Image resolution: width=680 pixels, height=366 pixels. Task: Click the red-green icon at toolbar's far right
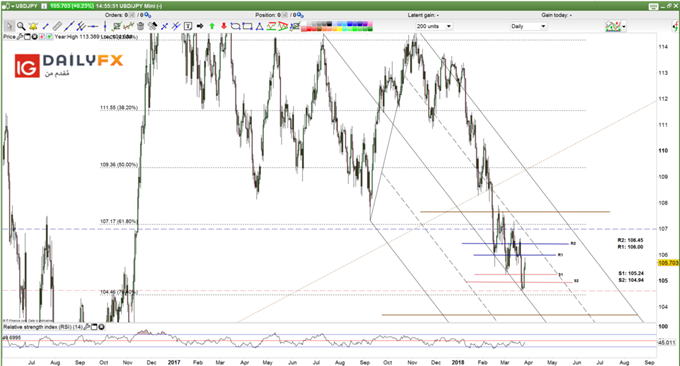[675, 26]
